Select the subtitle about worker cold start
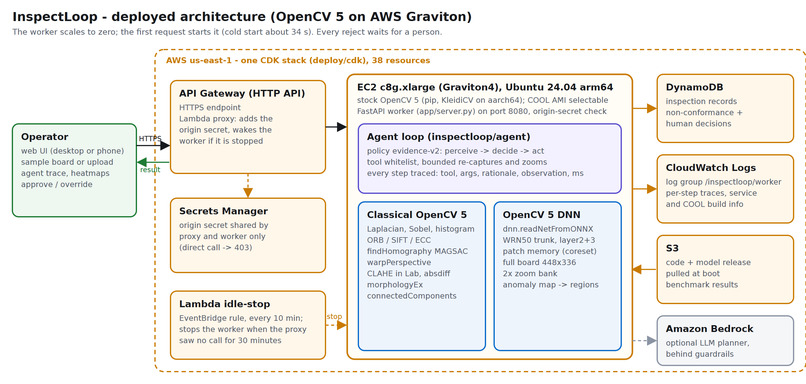Image resolution: width=806 pixels, height=384 pixels. point(227,32)
